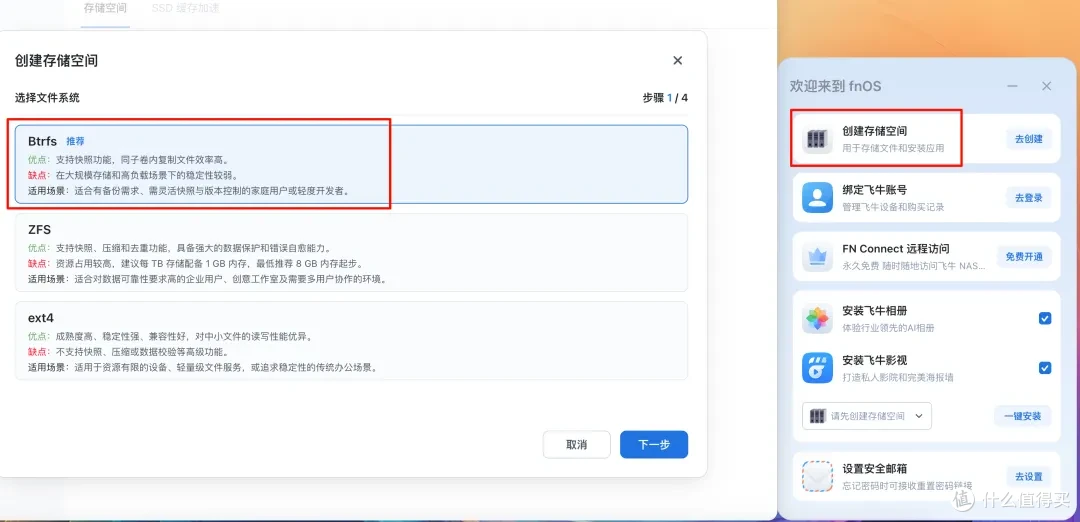Click the storage drives icon for 创建存储空间
The width and height of the screenshot is (1080, 522).
click(x=818, y=139)
